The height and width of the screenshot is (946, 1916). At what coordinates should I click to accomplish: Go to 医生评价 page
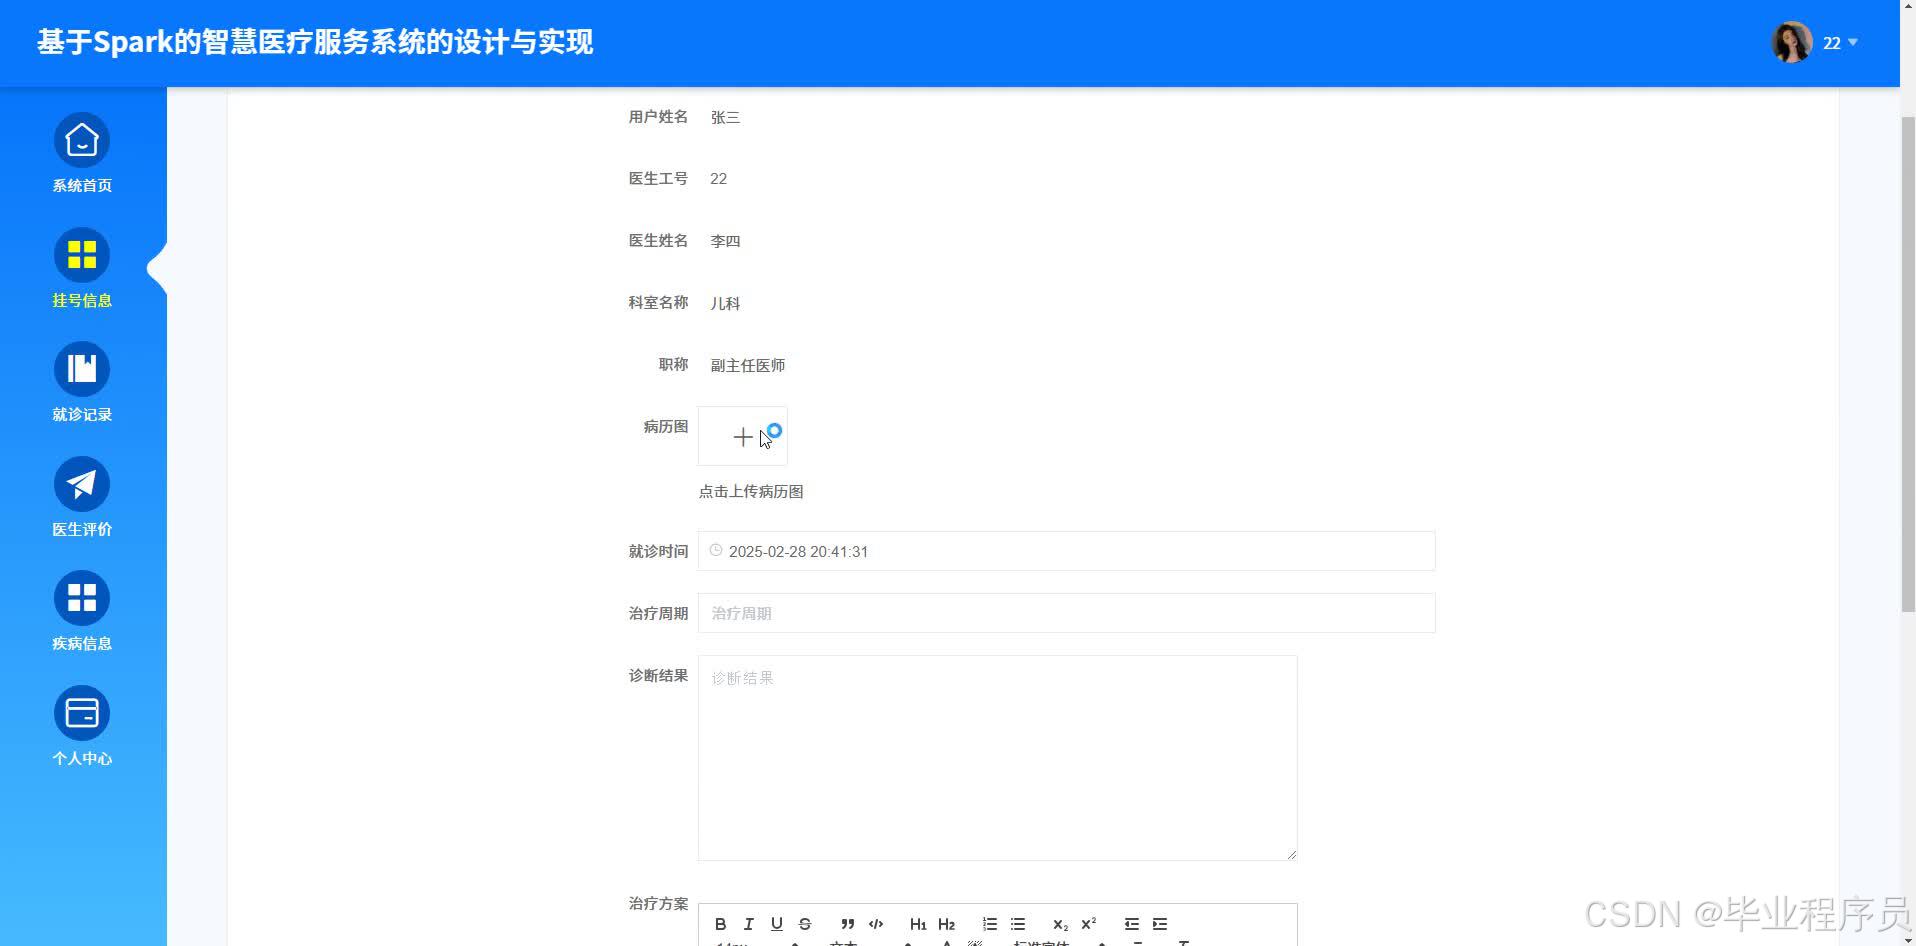(81, 496)
